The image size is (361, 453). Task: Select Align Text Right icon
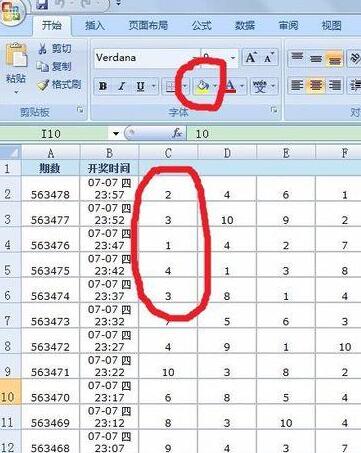[335, 86]
